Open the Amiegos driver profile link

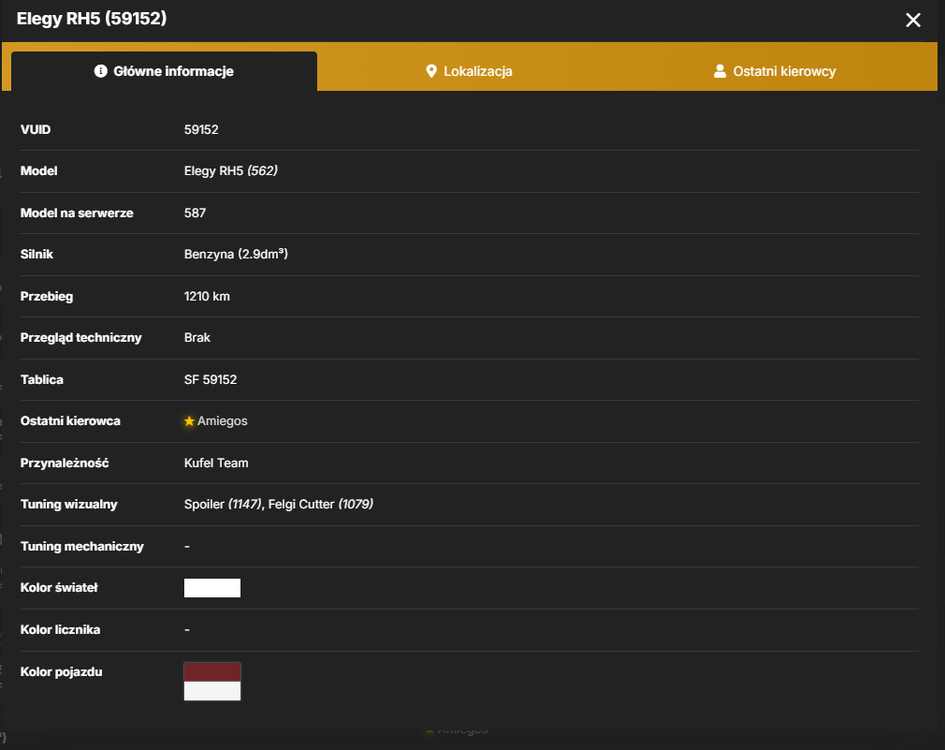[222, 421]
